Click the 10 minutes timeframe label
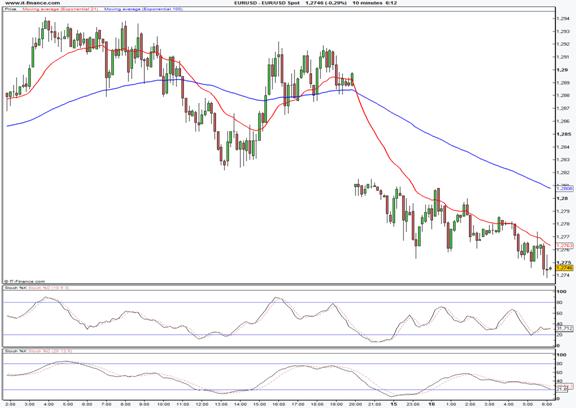Screen dimensions: 576x408 click(x=367, y=3)
